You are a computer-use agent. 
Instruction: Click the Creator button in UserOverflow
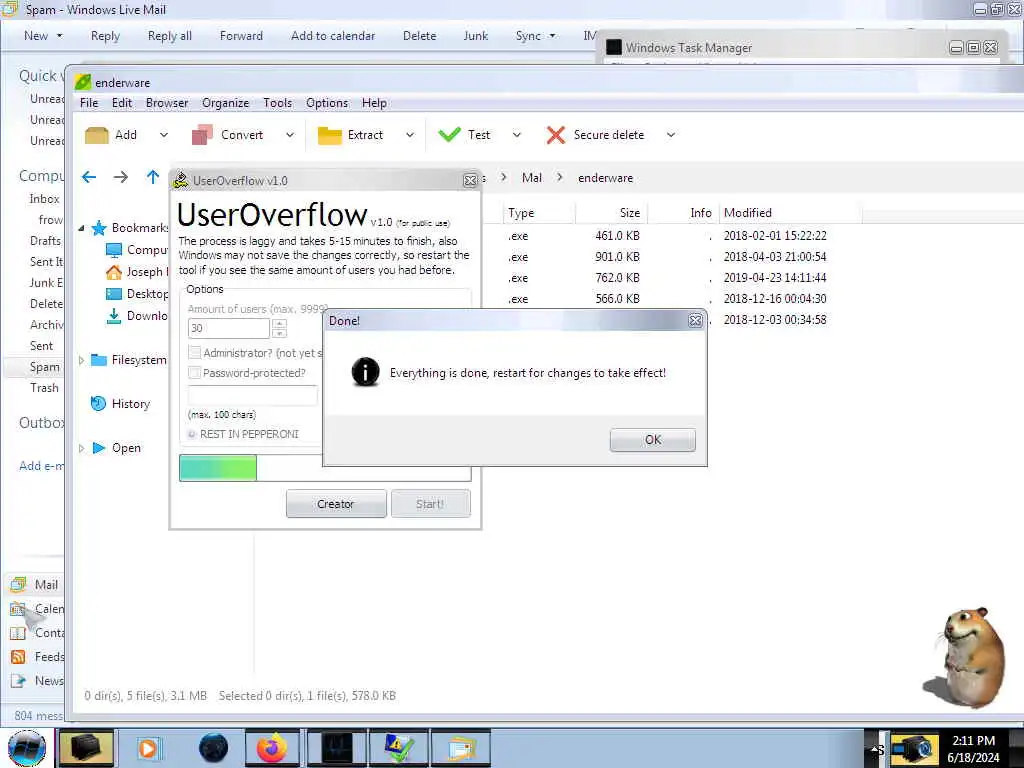coord(336,504)
